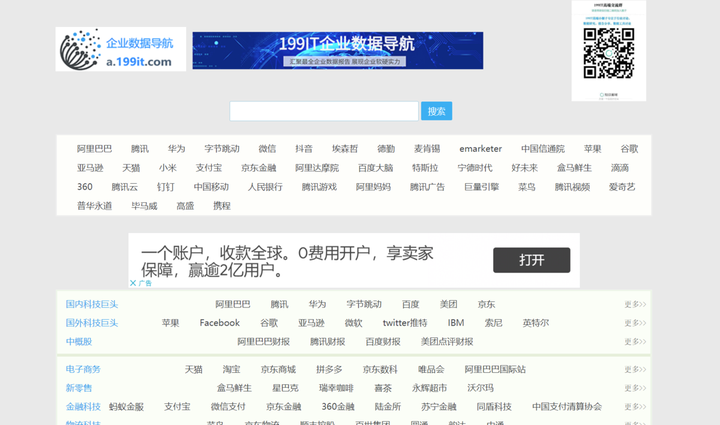The image size is (720, 425).
Task: Click Facebook in 国外科技巨头 row
Action: tap(219, 323)
